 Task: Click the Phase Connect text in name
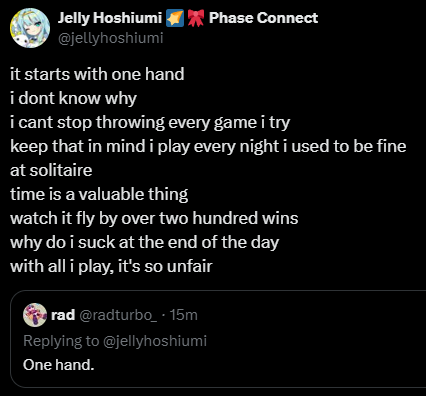pos(263,18)
